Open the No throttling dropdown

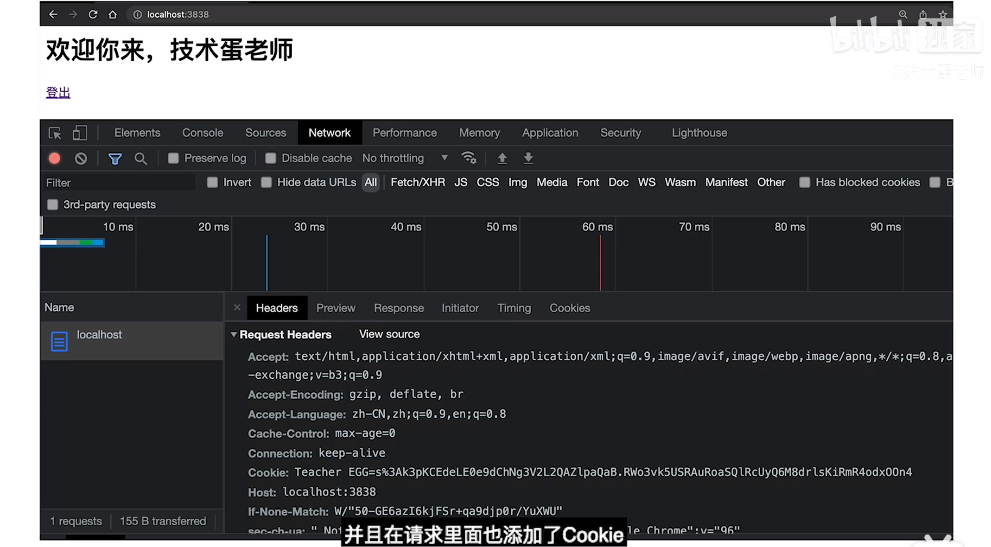404,158
